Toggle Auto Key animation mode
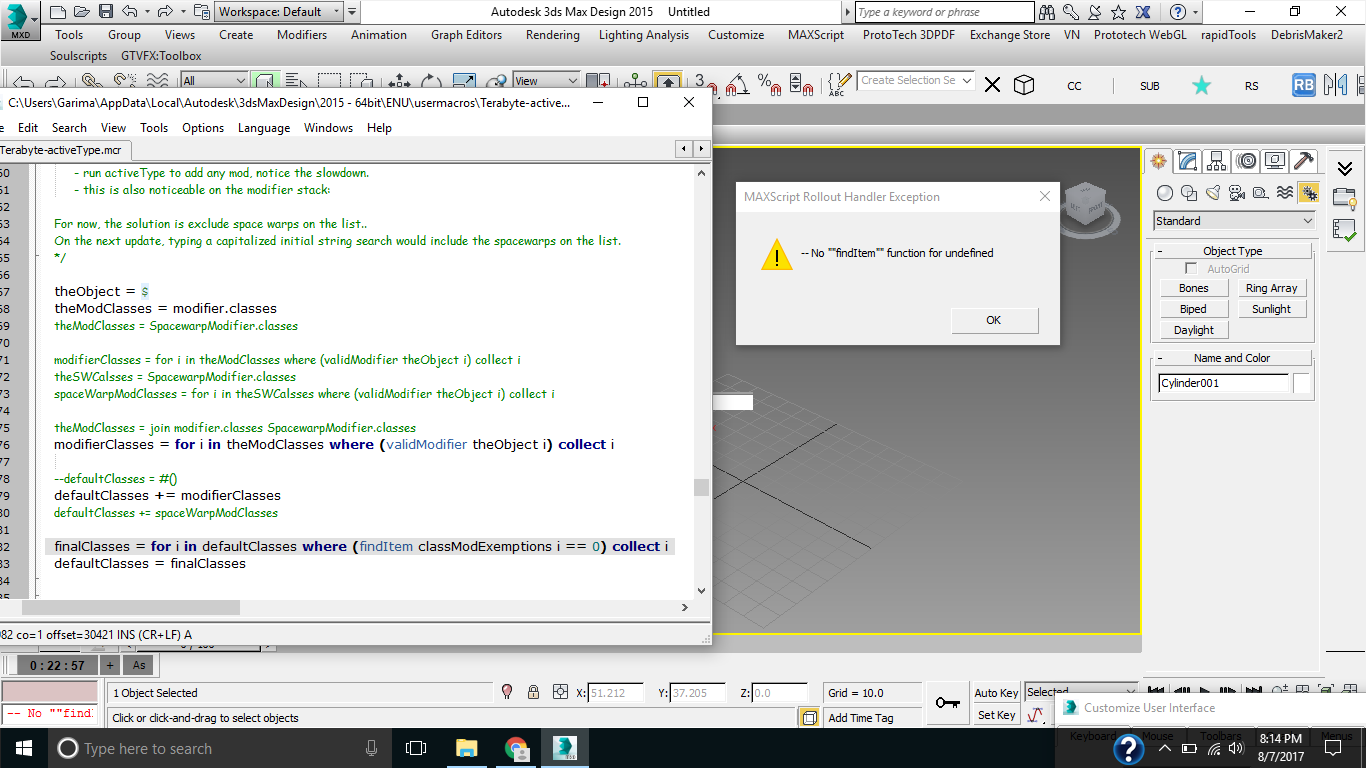The width and height of the screenshot is (1366, 768). pyautogui.click(x=996, y=693)
